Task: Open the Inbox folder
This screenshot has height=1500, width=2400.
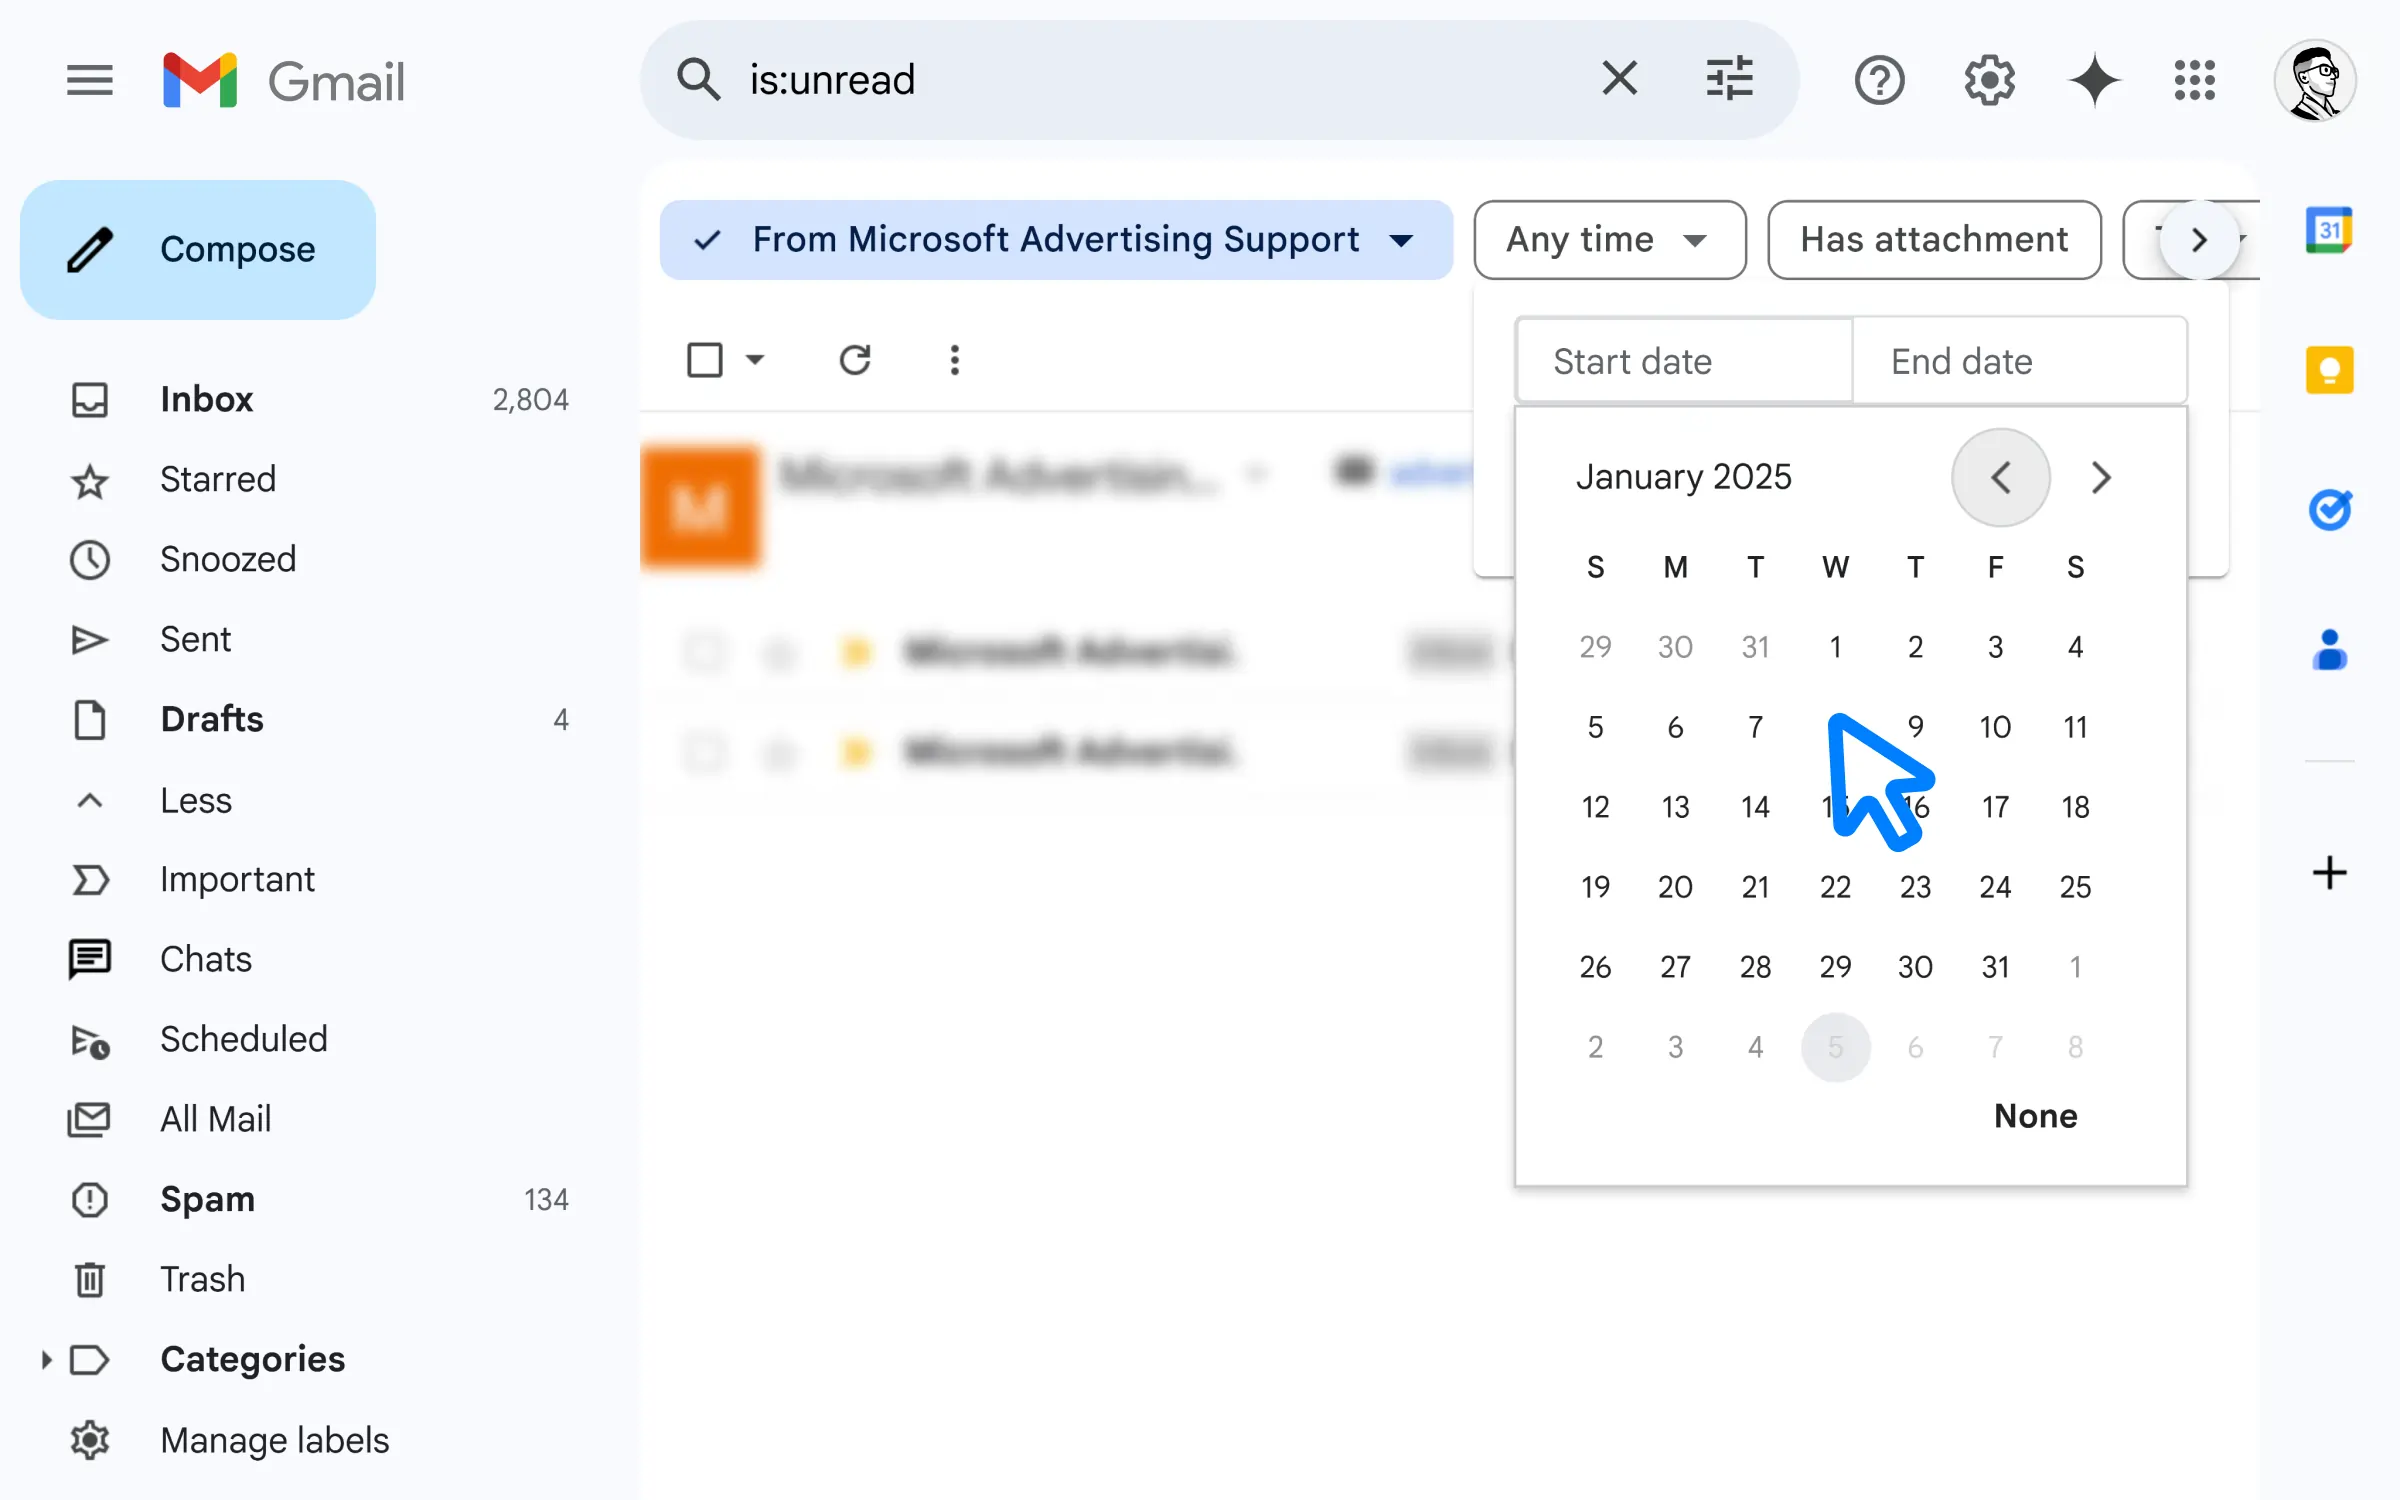Action: pos(206,399)
